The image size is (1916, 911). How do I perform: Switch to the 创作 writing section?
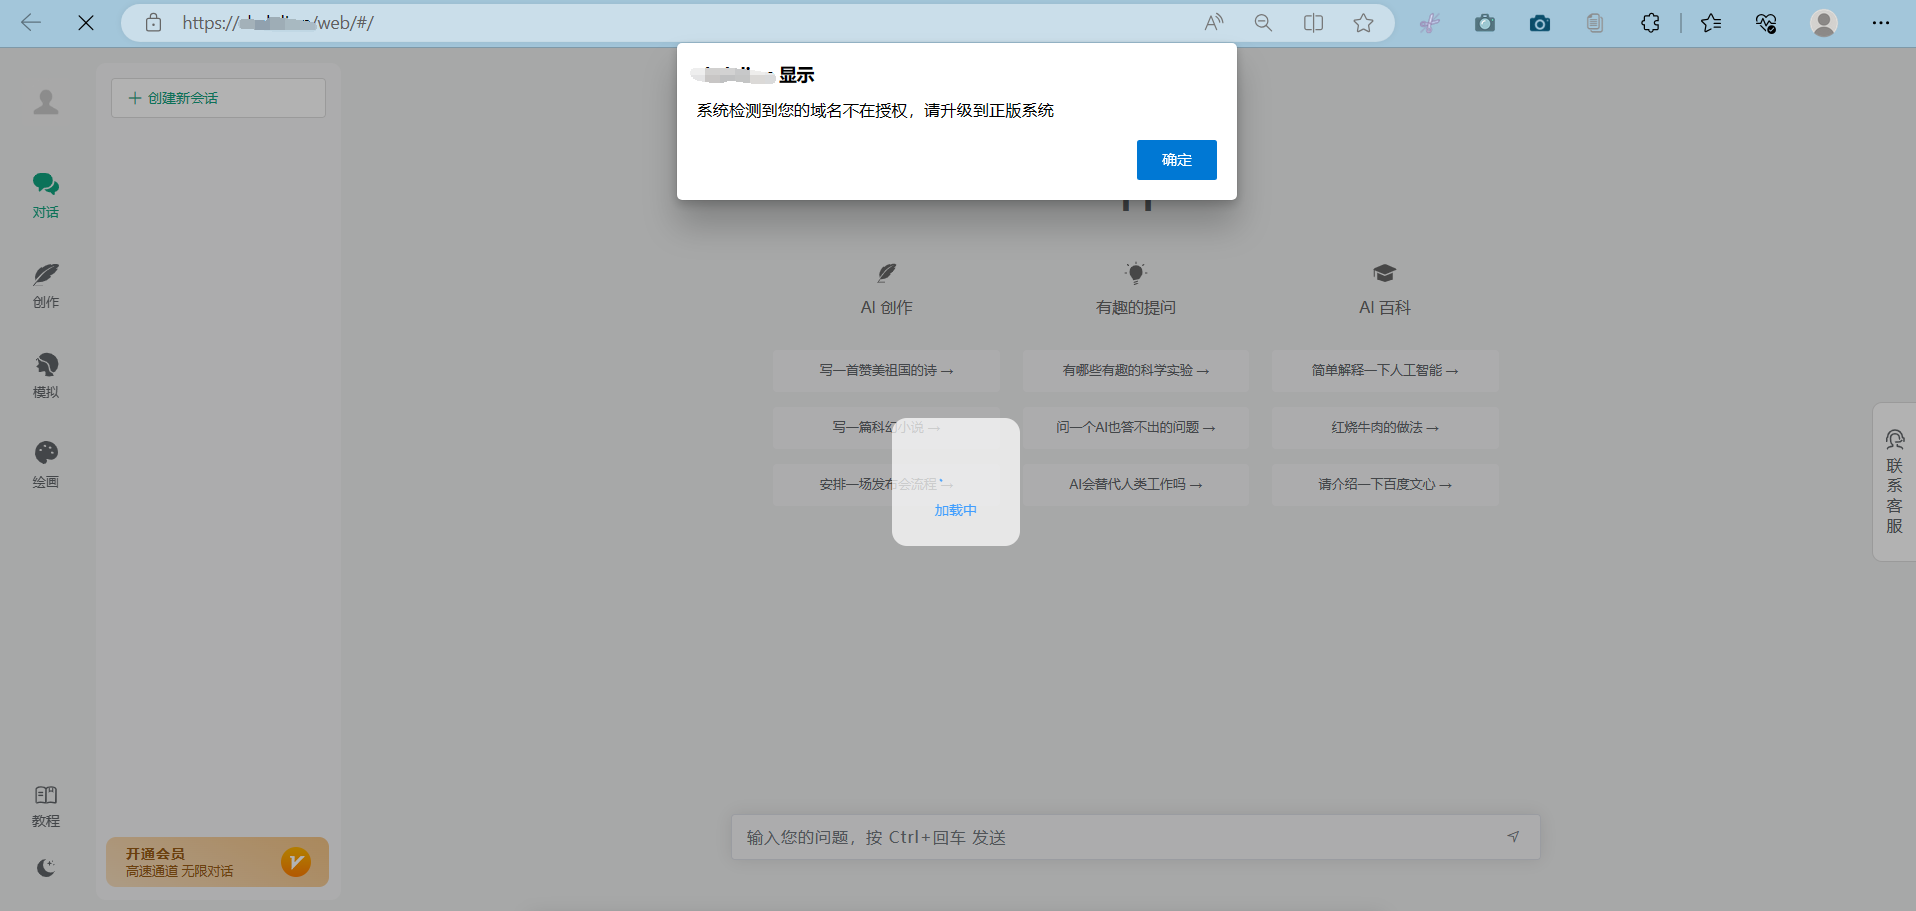click(x=46, y=285)
